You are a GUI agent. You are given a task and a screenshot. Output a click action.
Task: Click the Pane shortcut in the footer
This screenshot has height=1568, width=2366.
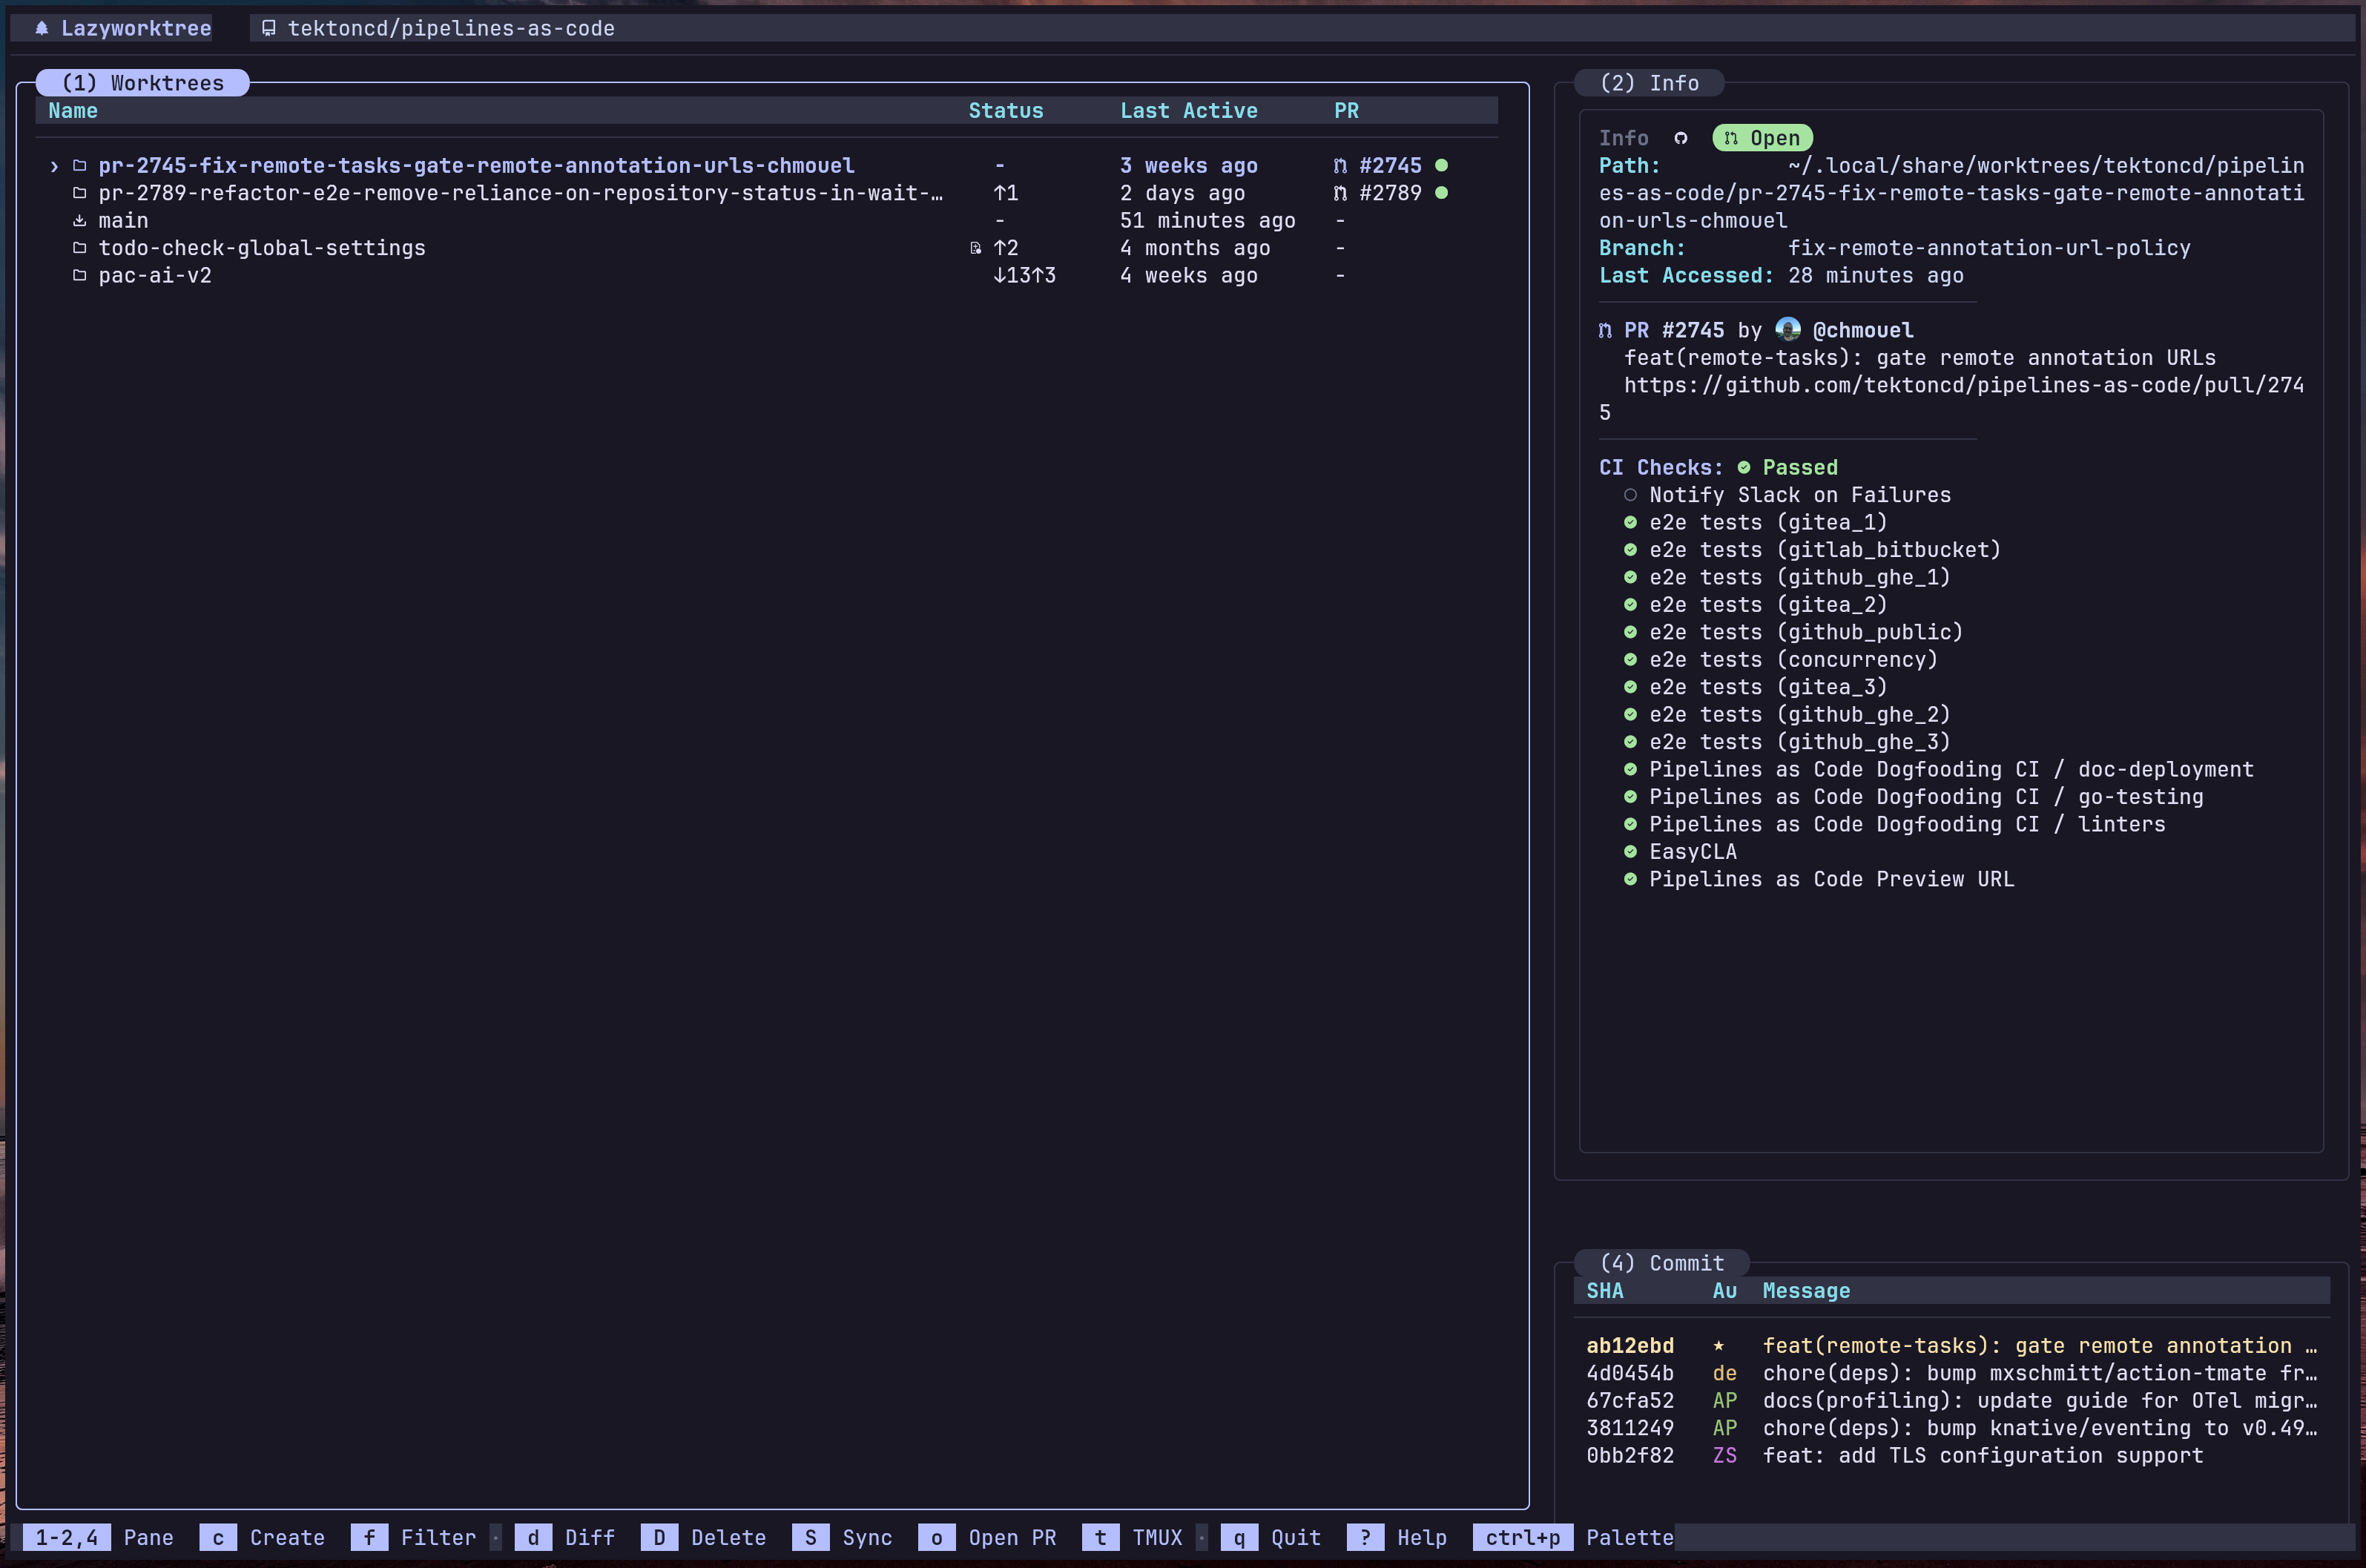coord(98,1537)
